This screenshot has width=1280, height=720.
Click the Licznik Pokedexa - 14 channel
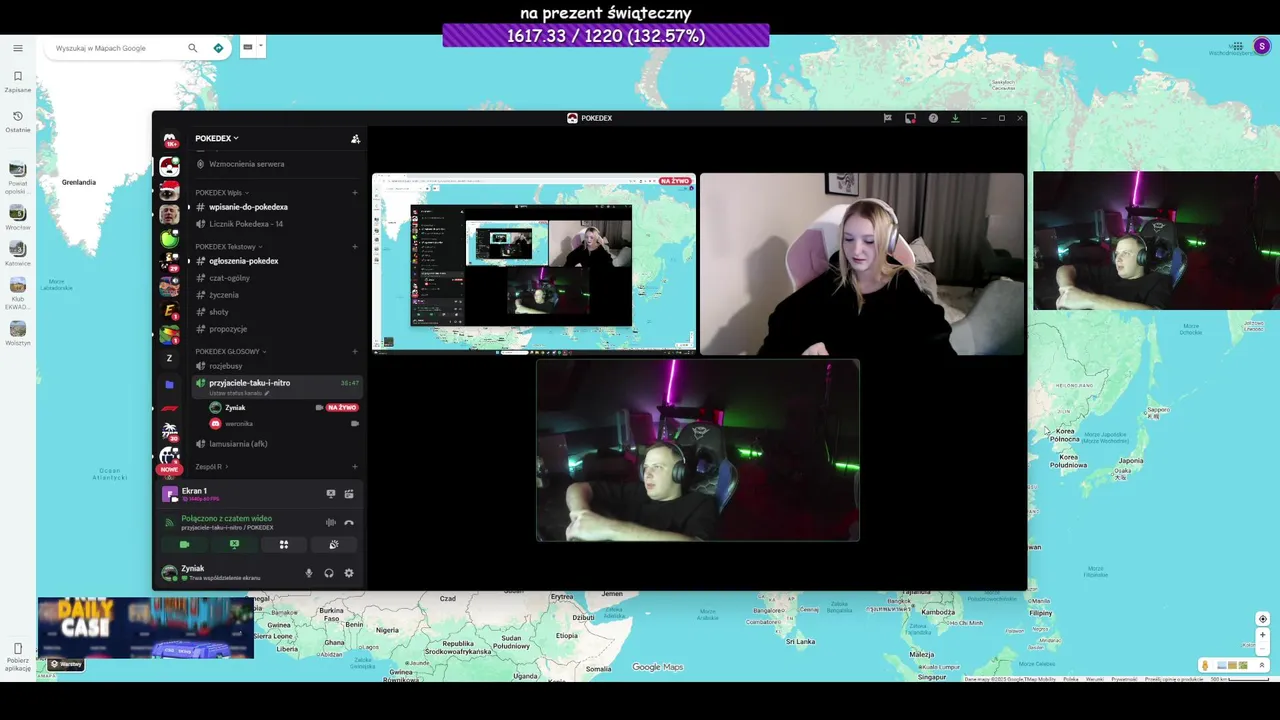[276, 224]
